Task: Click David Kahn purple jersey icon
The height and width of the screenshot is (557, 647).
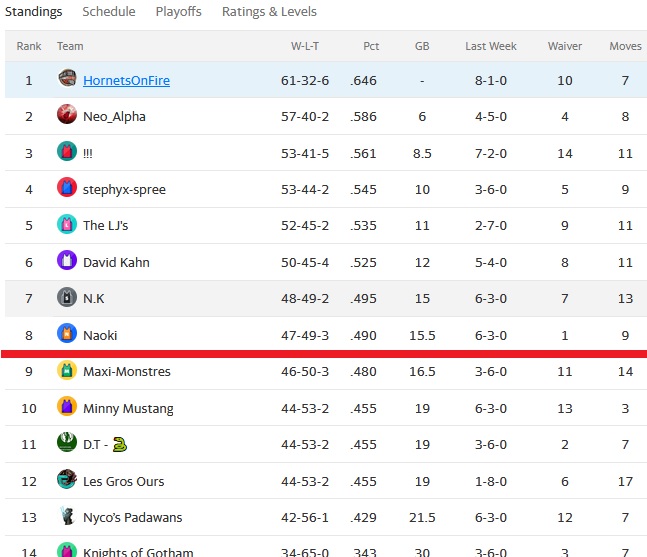Action: point(67,260)
